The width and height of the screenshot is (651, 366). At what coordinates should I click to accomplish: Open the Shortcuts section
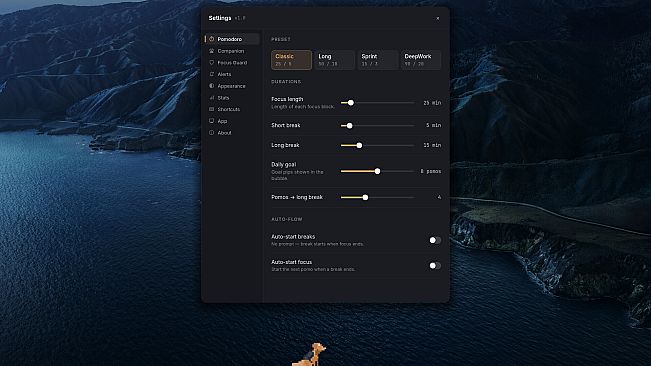(232, 109)
